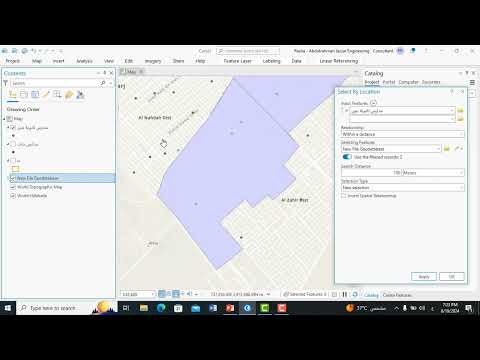Open the Project tab

point(13,61)
